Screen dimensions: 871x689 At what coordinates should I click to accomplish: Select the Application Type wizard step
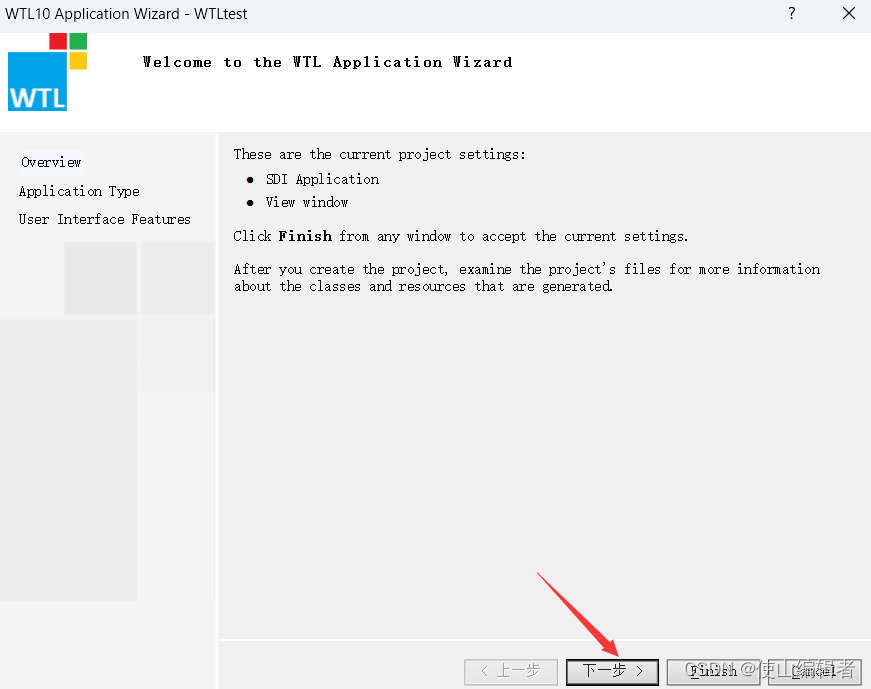(x=79, y=191)
